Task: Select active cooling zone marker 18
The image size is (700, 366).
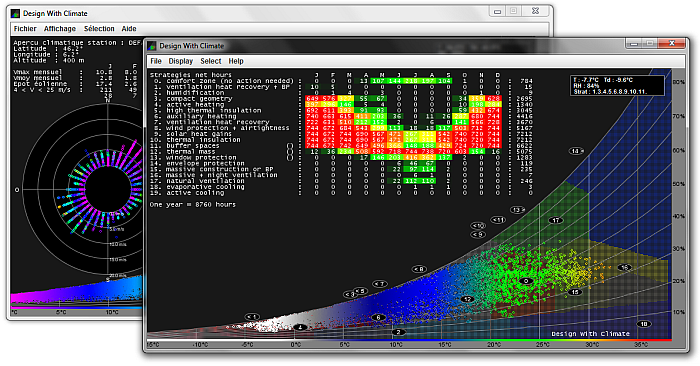Action: point(644,324)
